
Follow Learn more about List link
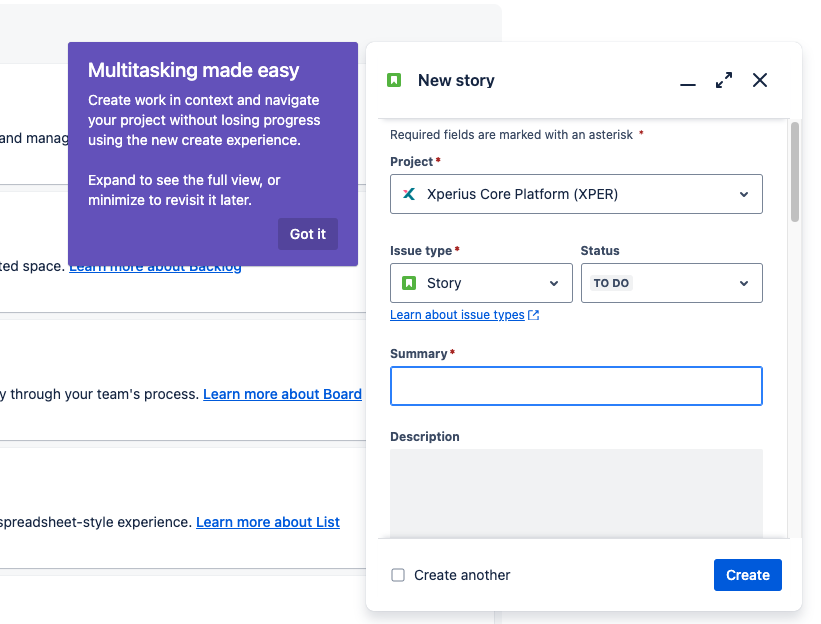268,522
